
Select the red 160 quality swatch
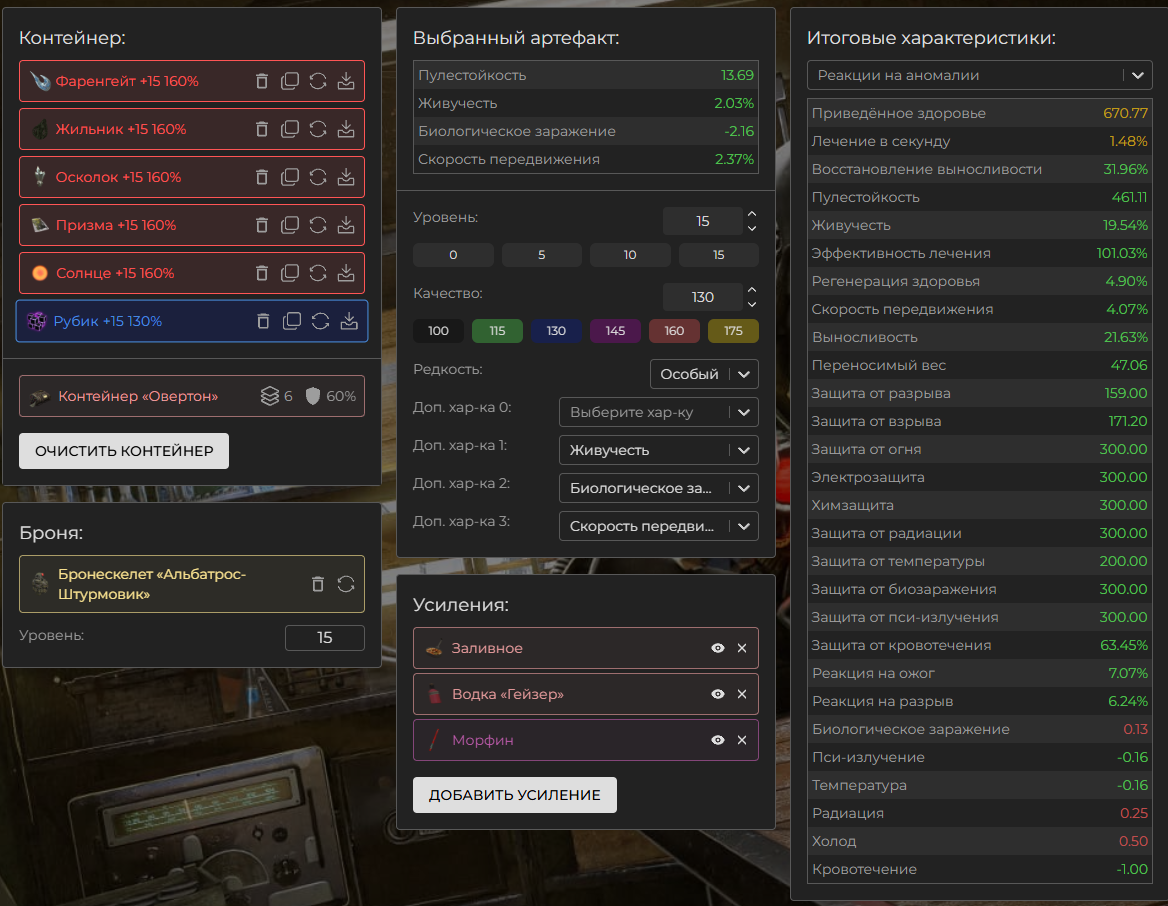click(674, 331)
